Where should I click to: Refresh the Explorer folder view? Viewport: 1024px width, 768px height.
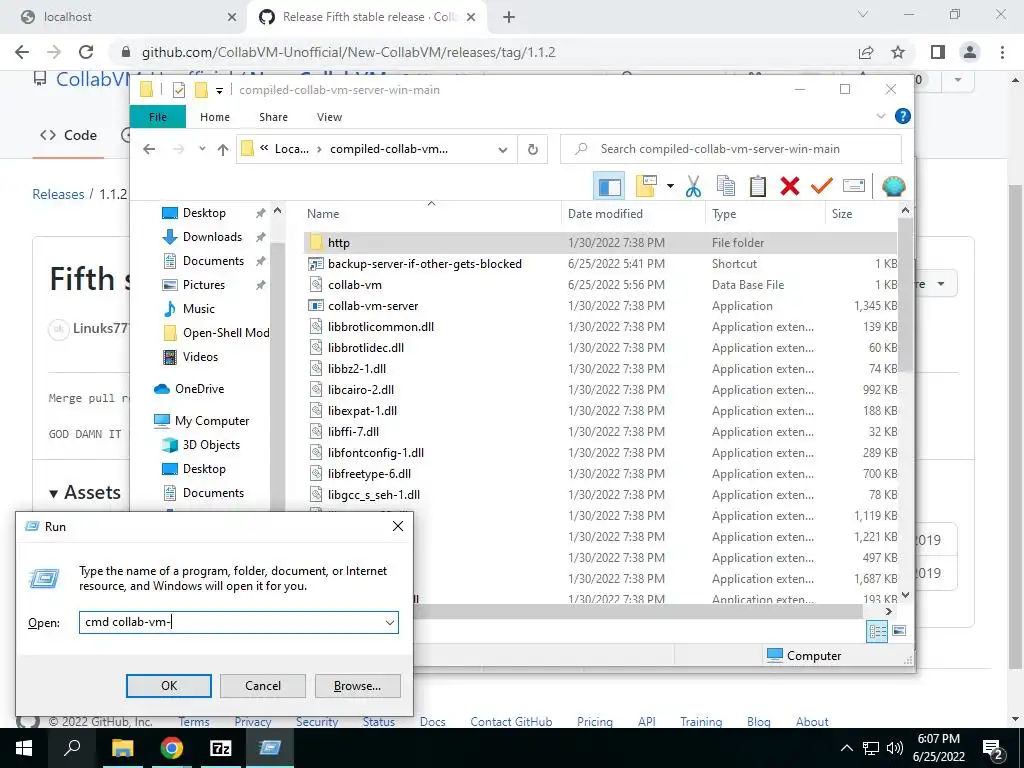(x=533, y=150)
